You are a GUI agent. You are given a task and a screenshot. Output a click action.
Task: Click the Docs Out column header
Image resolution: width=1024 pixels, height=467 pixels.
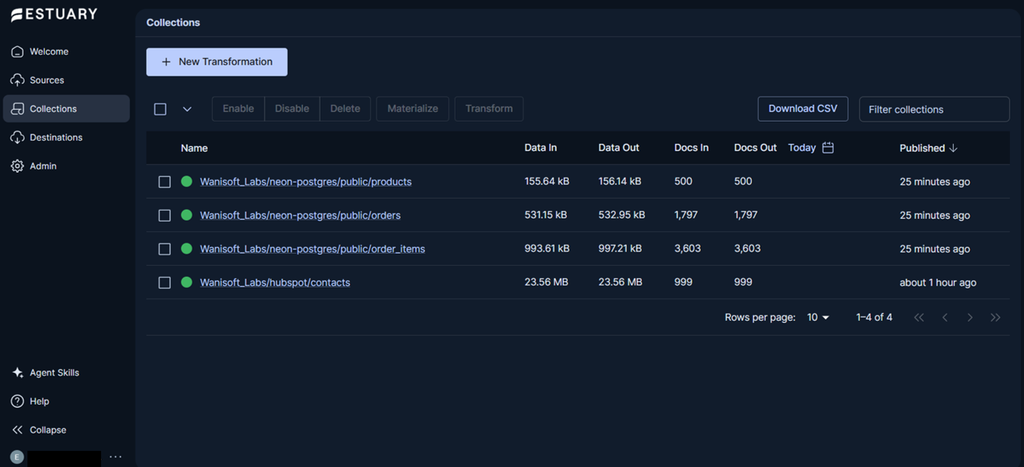(x=756, y=148)
